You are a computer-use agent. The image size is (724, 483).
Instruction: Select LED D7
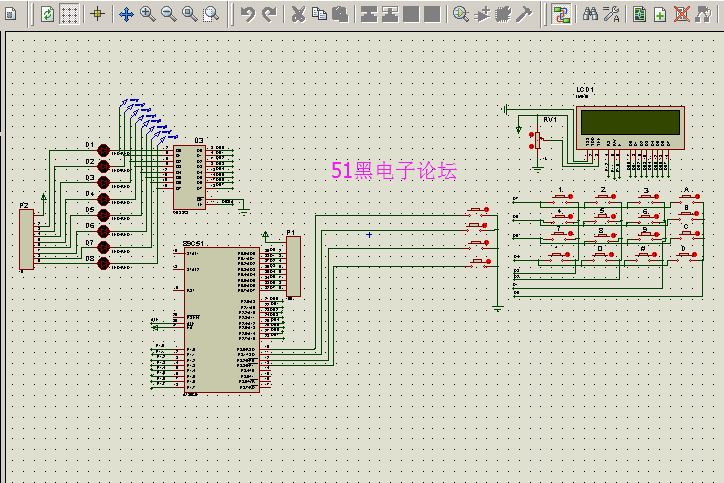[x=103, y=248]
